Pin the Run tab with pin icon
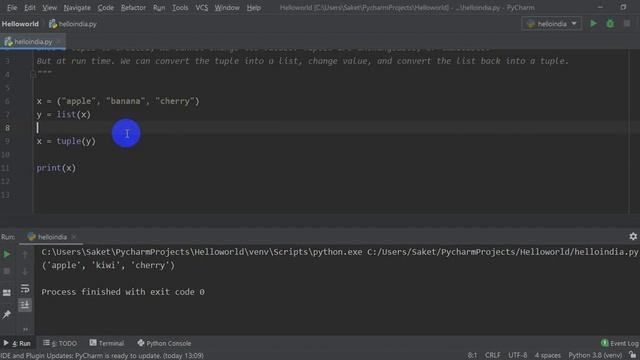Image resolution: width=640 pixels, height=360 pixels. click(7, 314)
